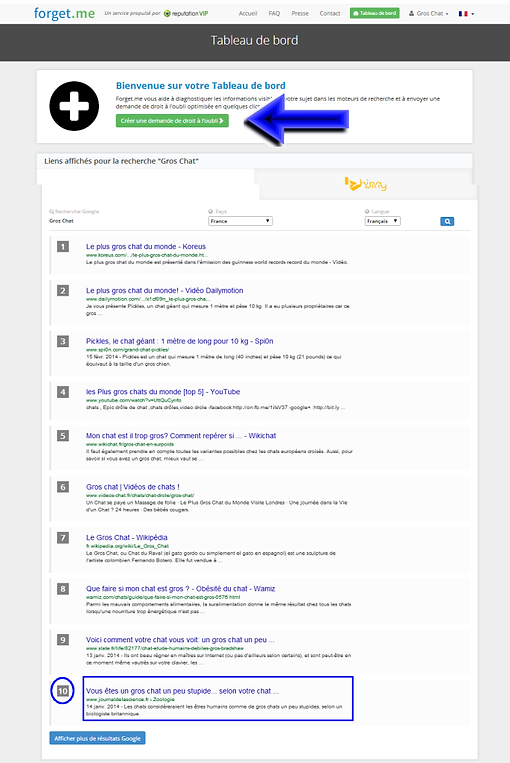Open Vous êtes un gros chat un peu stupide result
This screenshot has width=510, height=763.
[182, 691]
